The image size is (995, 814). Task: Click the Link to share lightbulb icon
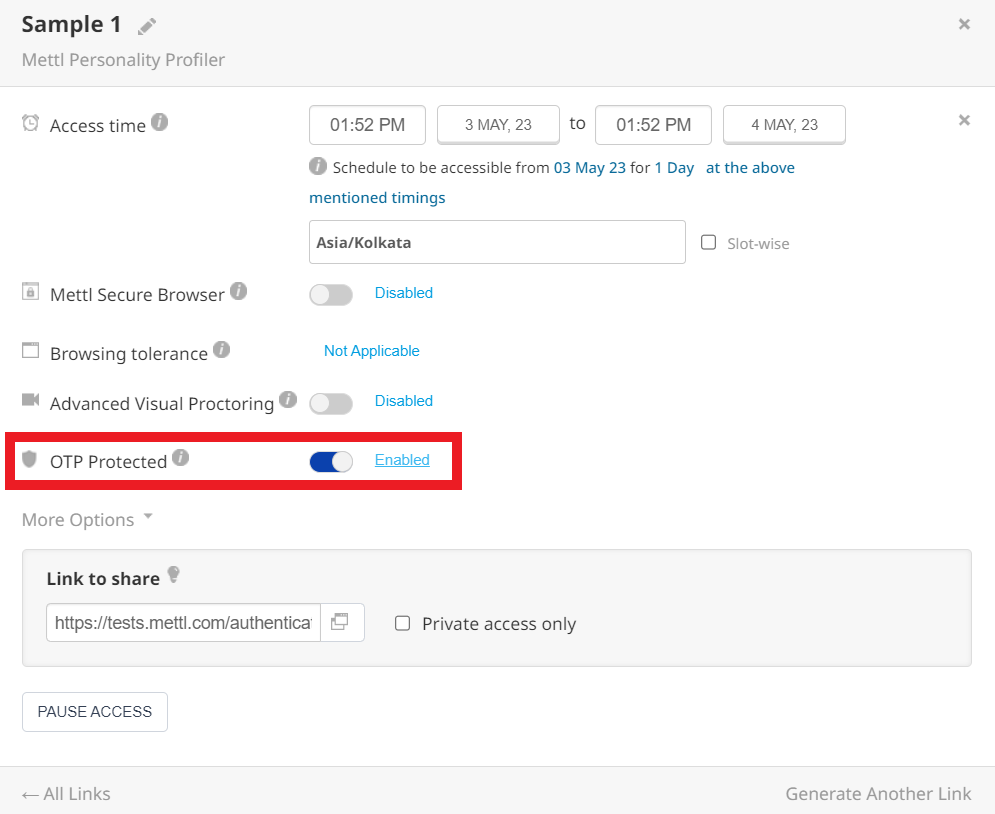[x=173, y=575]
